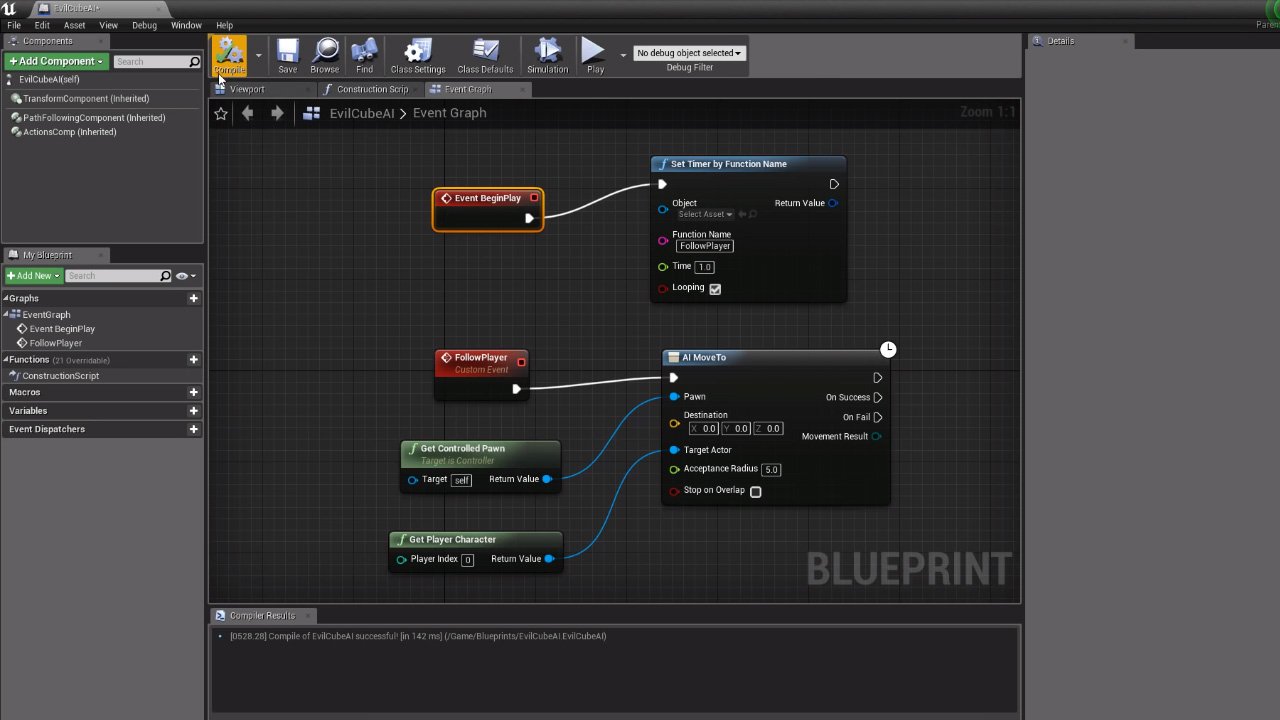Collapse the Graphs section
The image size is (1280, 720).
click(6, 298)
